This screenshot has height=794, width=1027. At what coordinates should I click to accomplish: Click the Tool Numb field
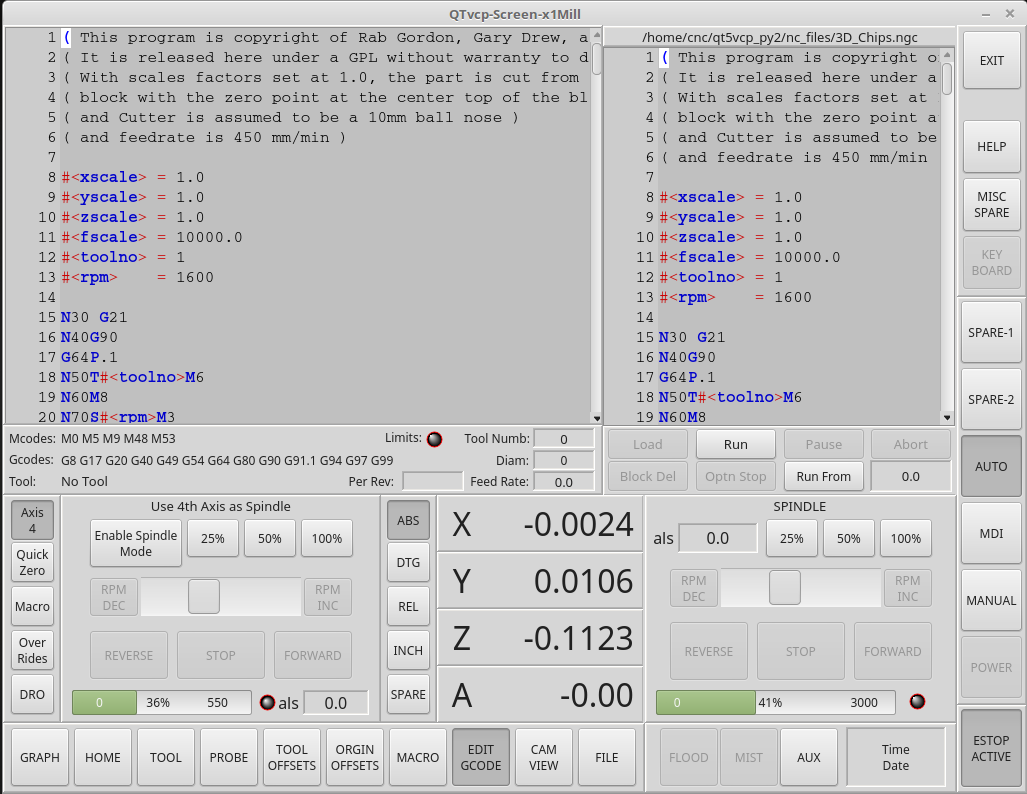(x=564, y=439)
